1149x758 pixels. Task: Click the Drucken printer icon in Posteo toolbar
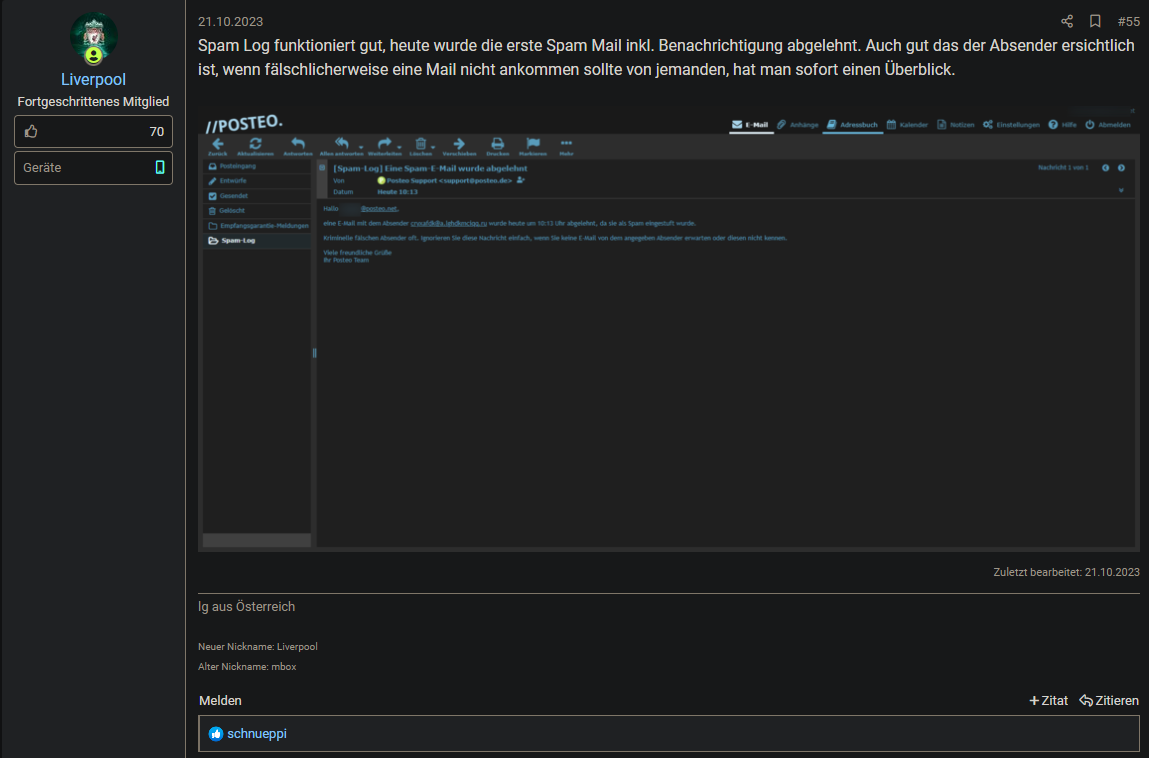pyautogui.click(x=497, y=144)
